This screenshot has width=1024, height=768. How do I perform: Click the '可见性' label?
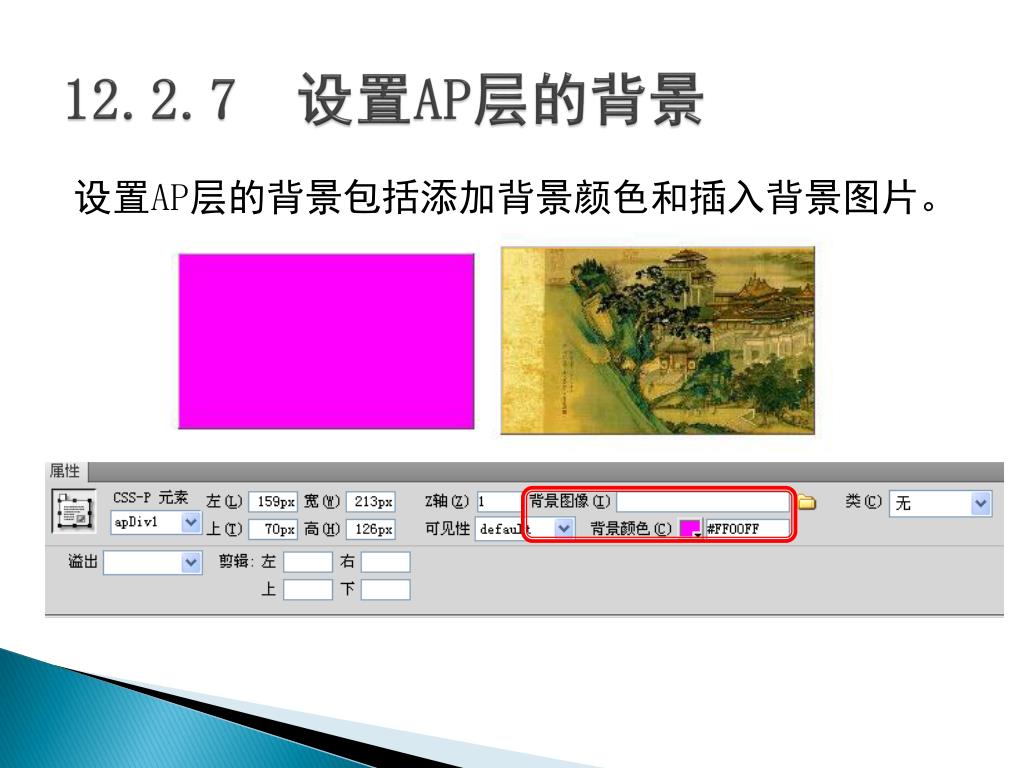447,528
